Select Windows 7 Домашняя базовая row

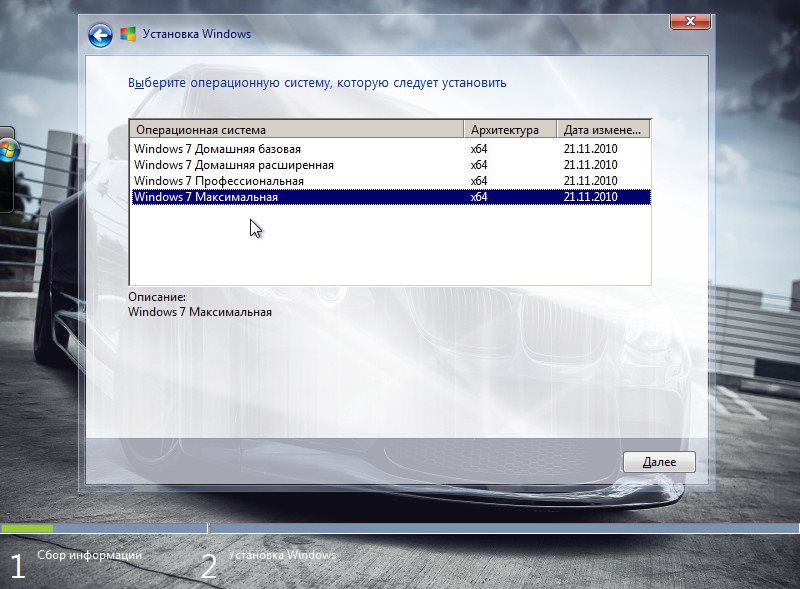pos(391,149)
